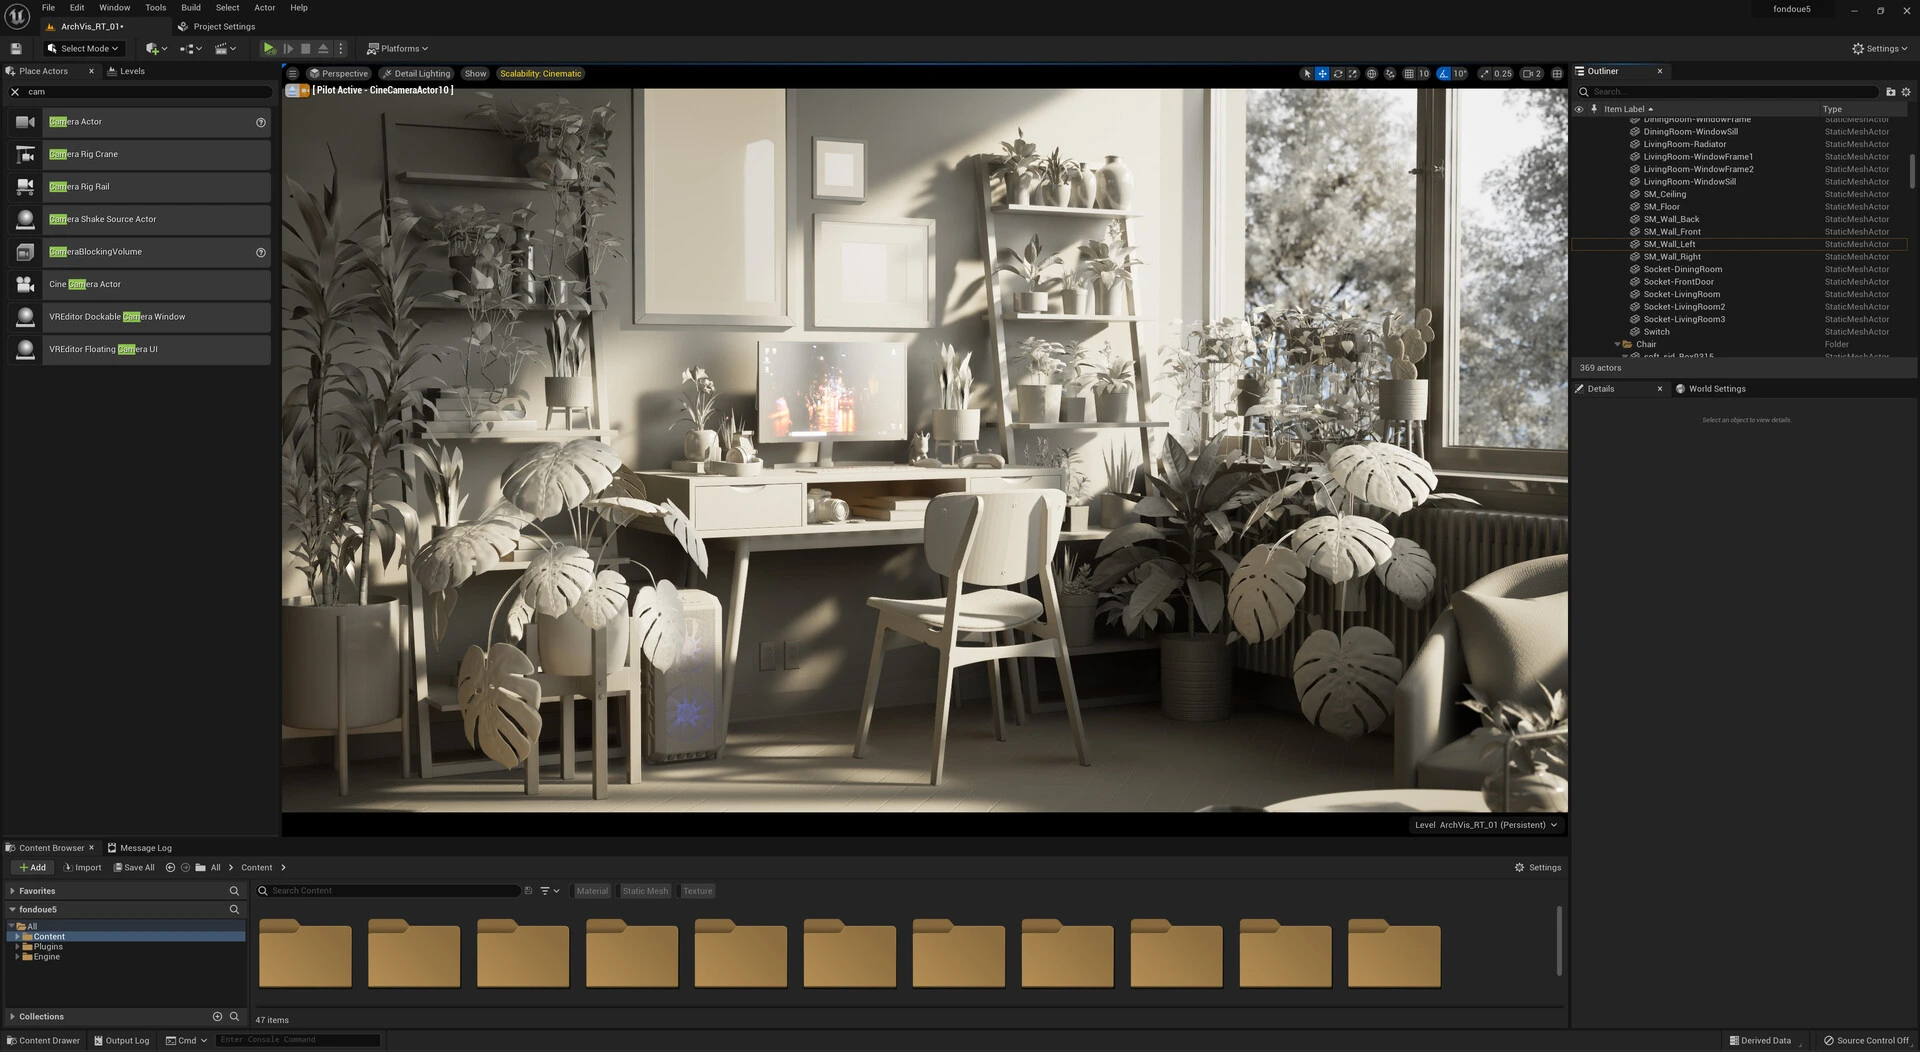Expand the Platforms dropdown menu
1920x1052 pixels.
click(x=397, y=48)
